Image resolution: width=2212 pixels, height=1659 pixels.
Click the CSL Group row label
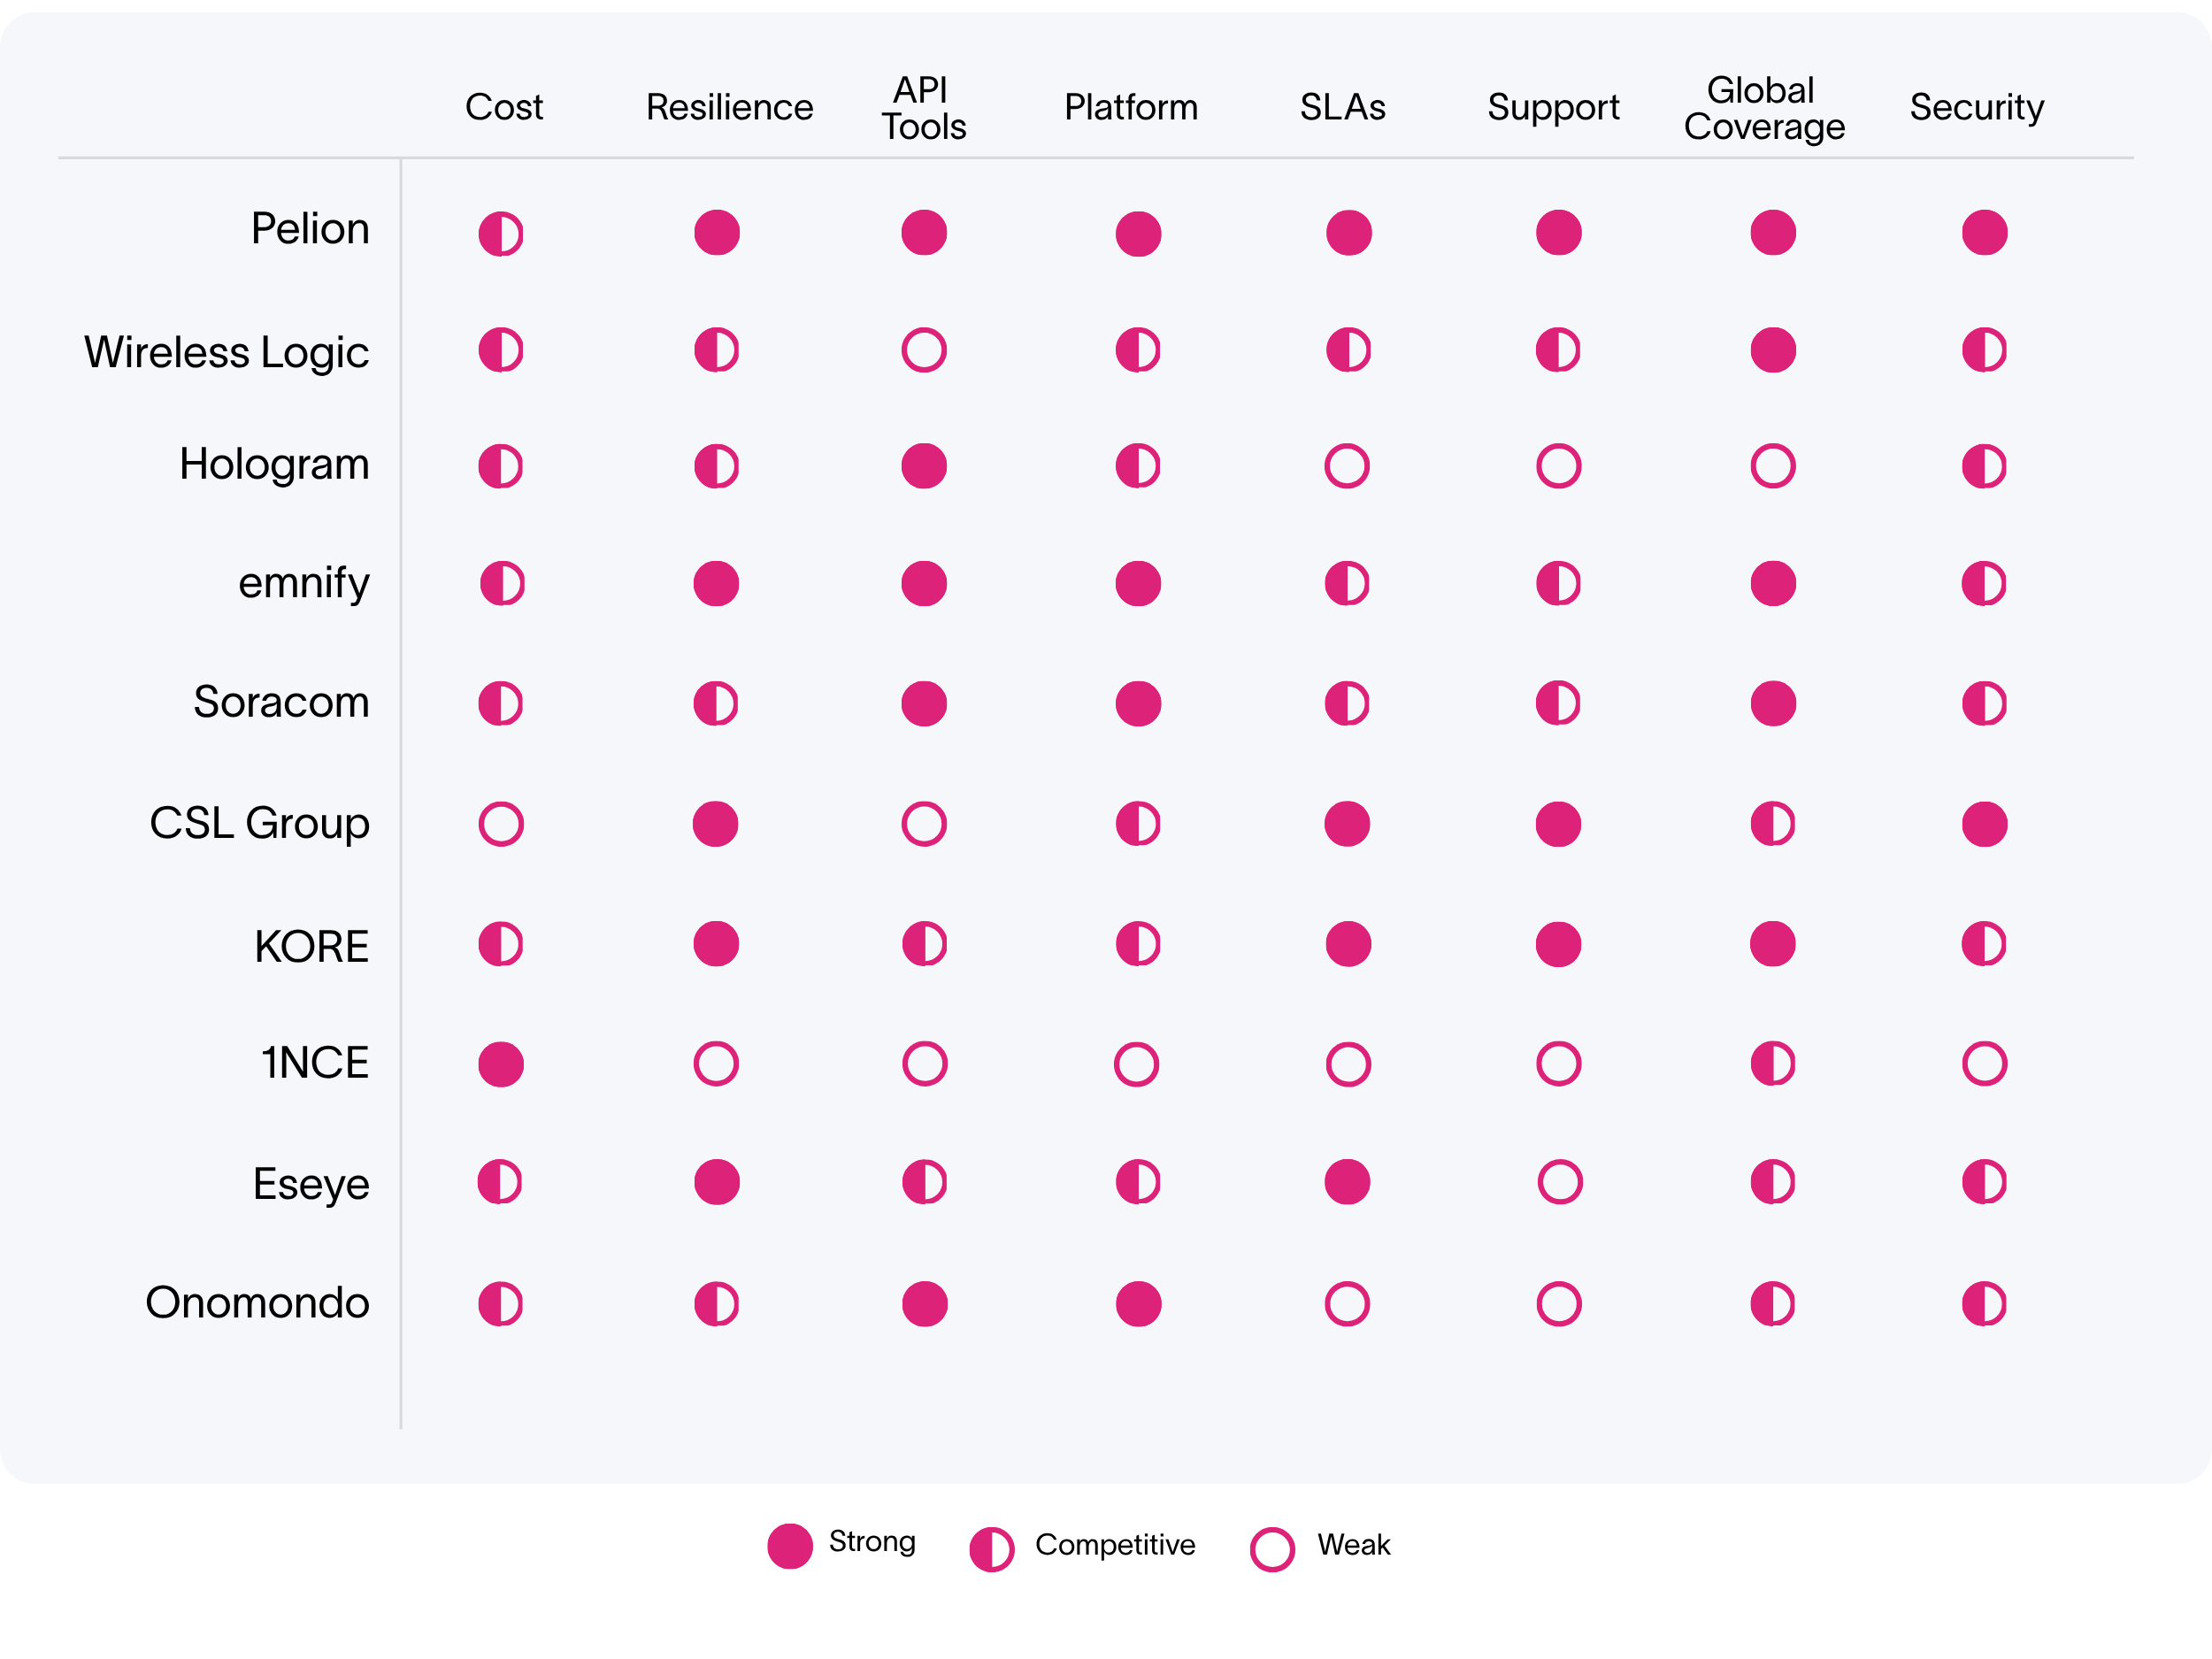[x=259, y=823]
